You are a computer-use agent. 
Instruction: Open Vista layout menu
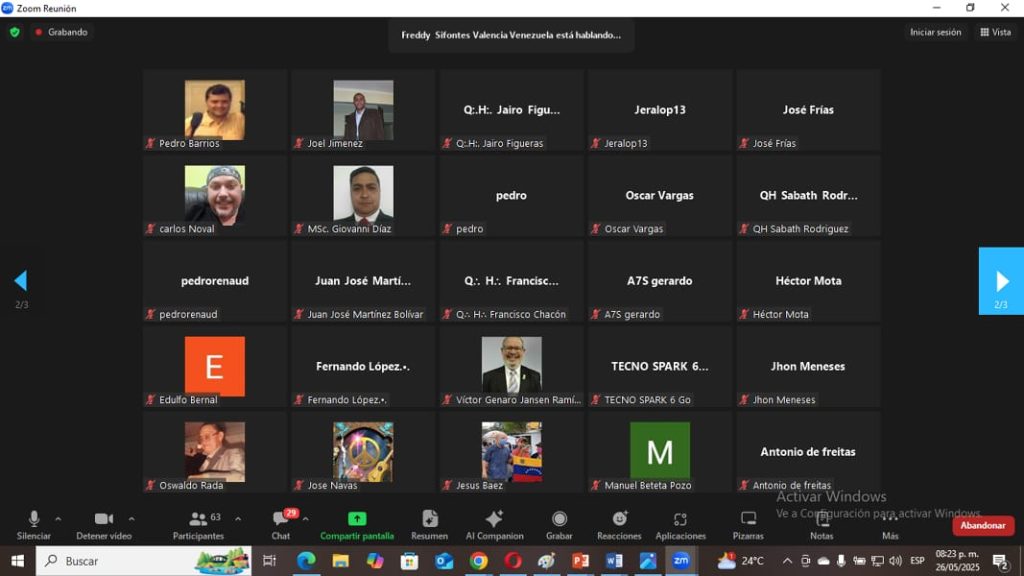(996, 32)
